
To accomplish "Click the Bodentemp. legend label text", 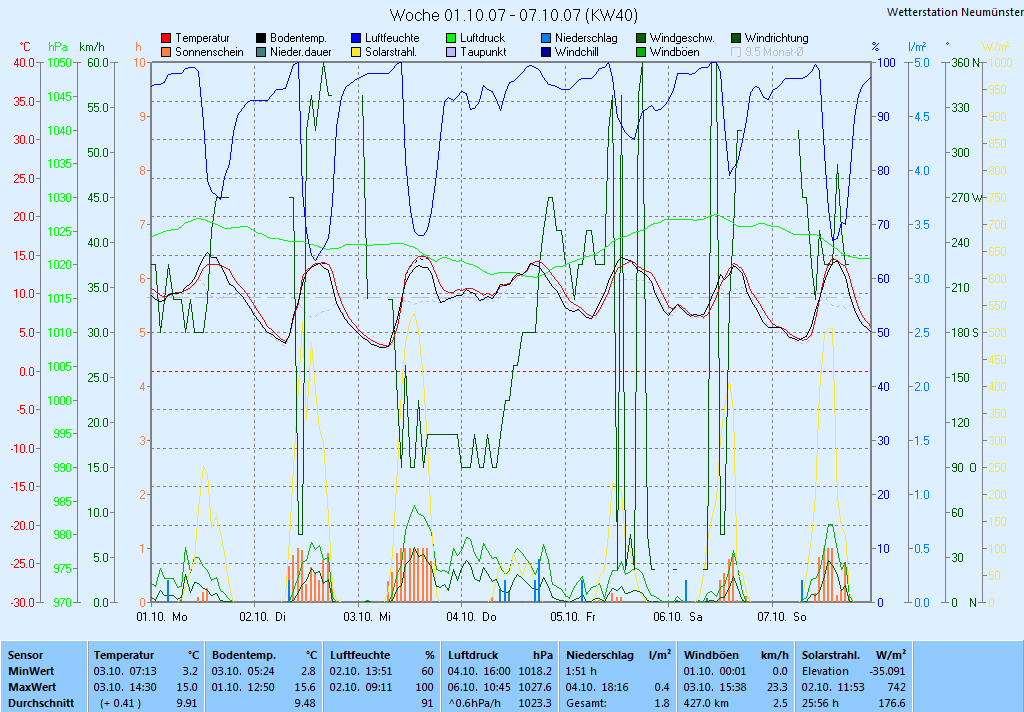I will pos(298,39).
